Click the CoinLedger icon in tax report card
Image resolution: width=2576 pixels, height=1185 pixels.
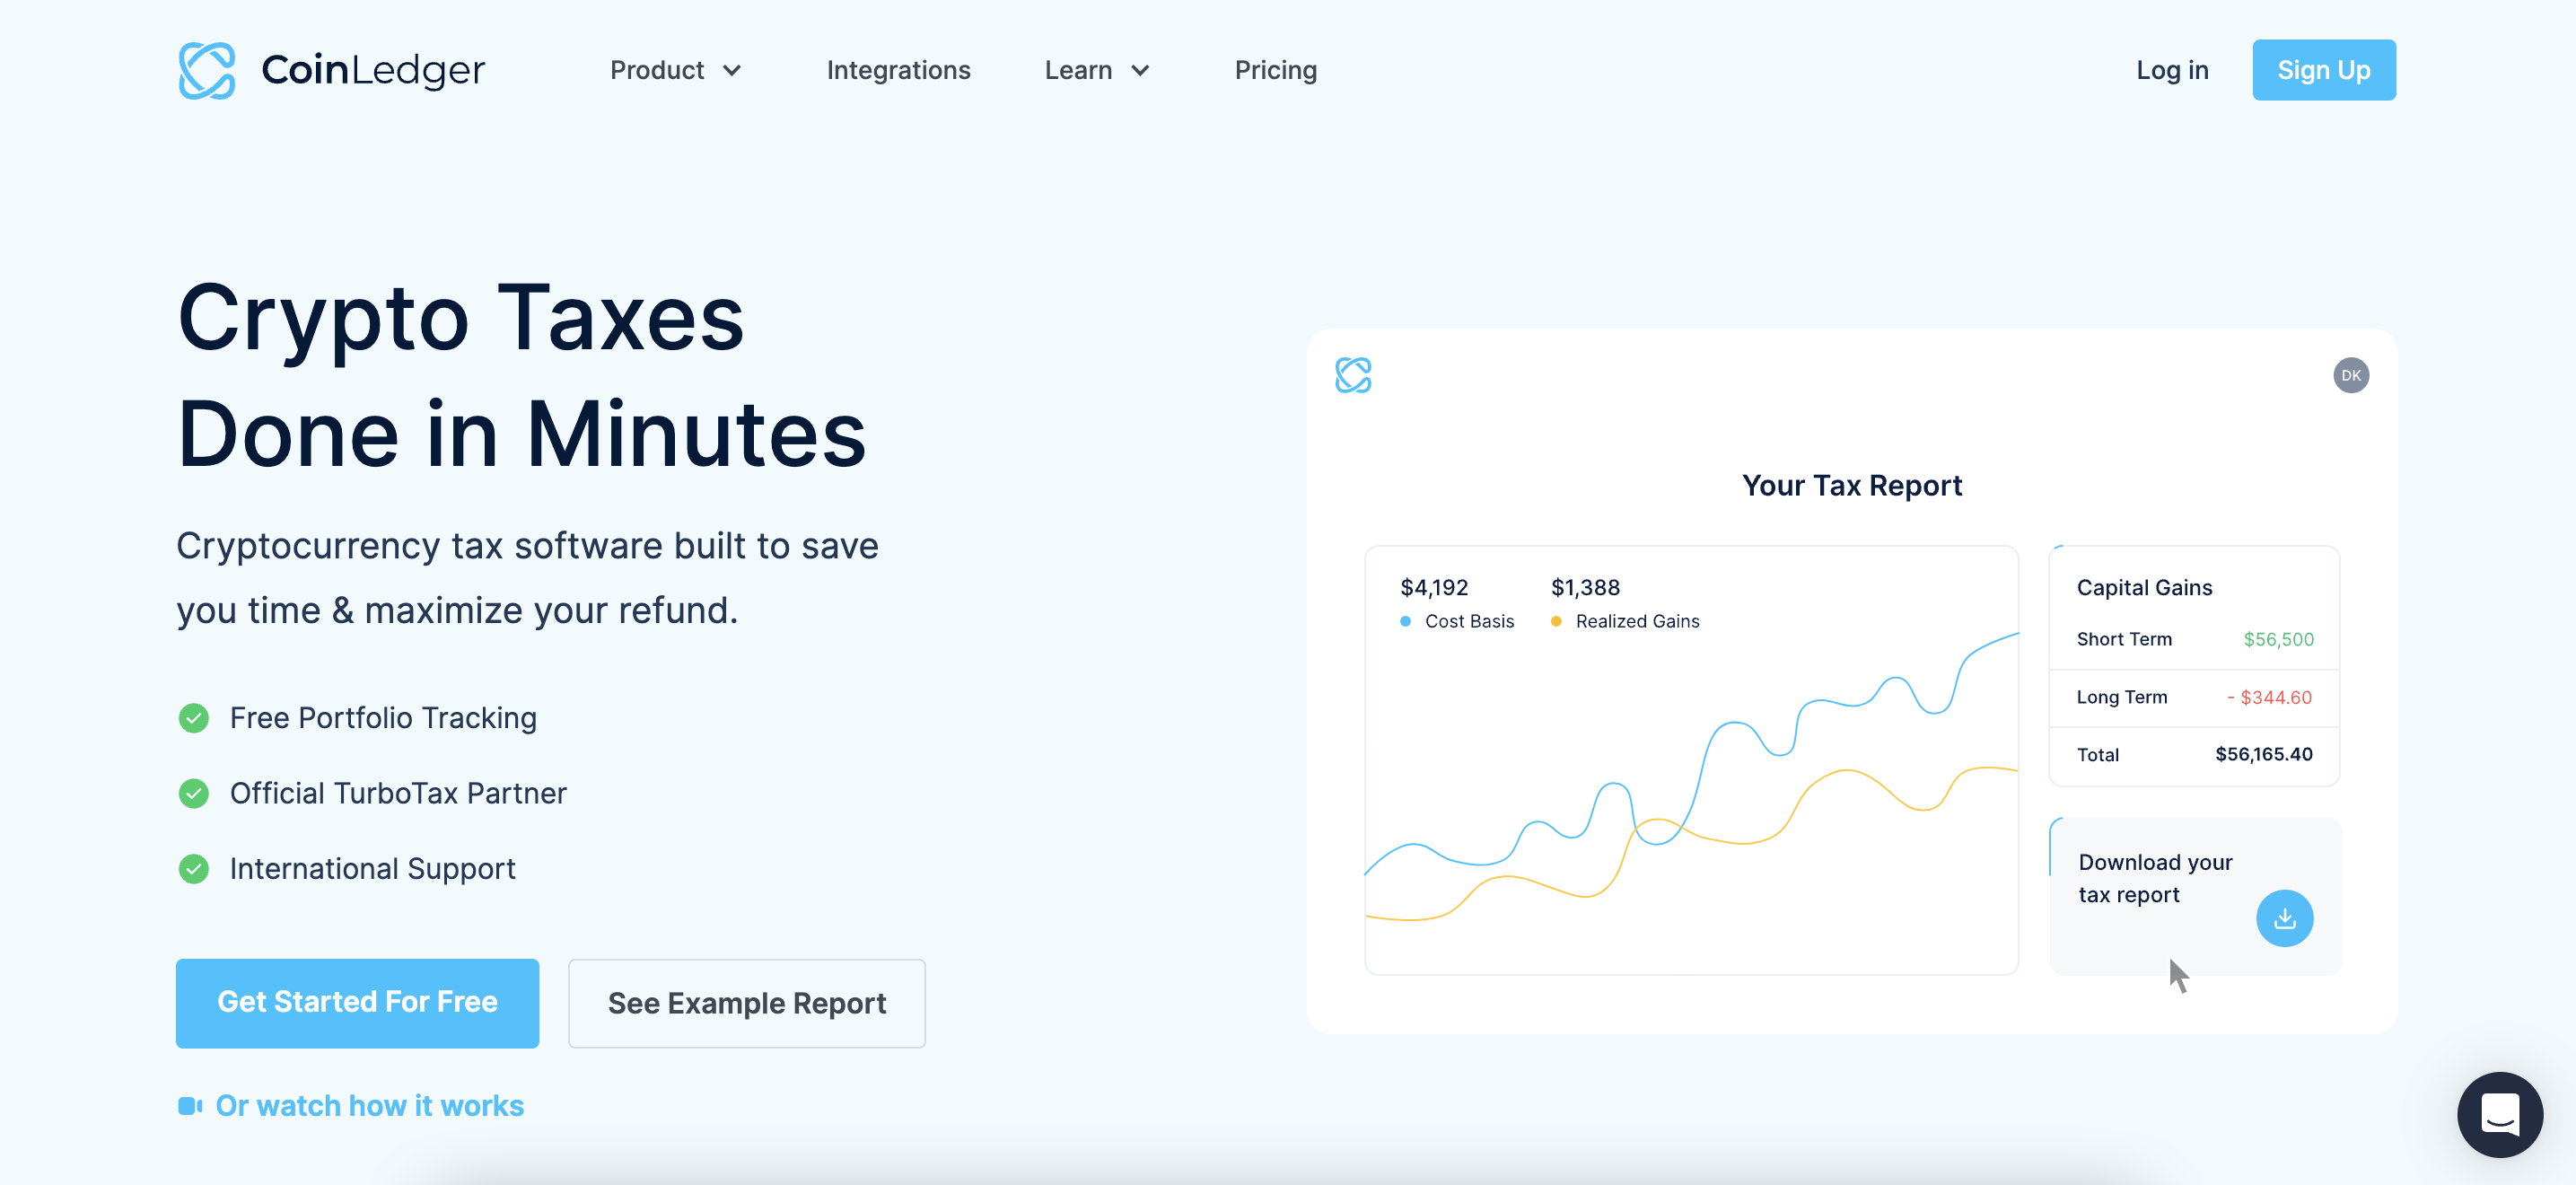click(x=1353, y=376)
